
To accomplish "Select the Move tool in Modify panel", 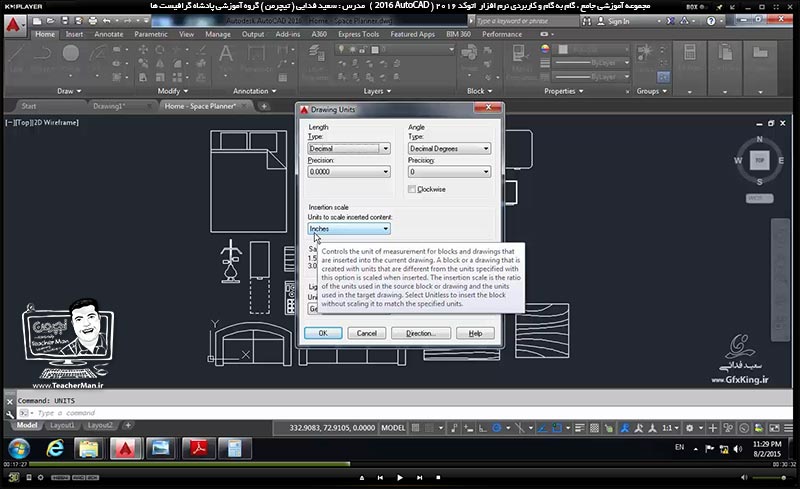I will 143,50.
